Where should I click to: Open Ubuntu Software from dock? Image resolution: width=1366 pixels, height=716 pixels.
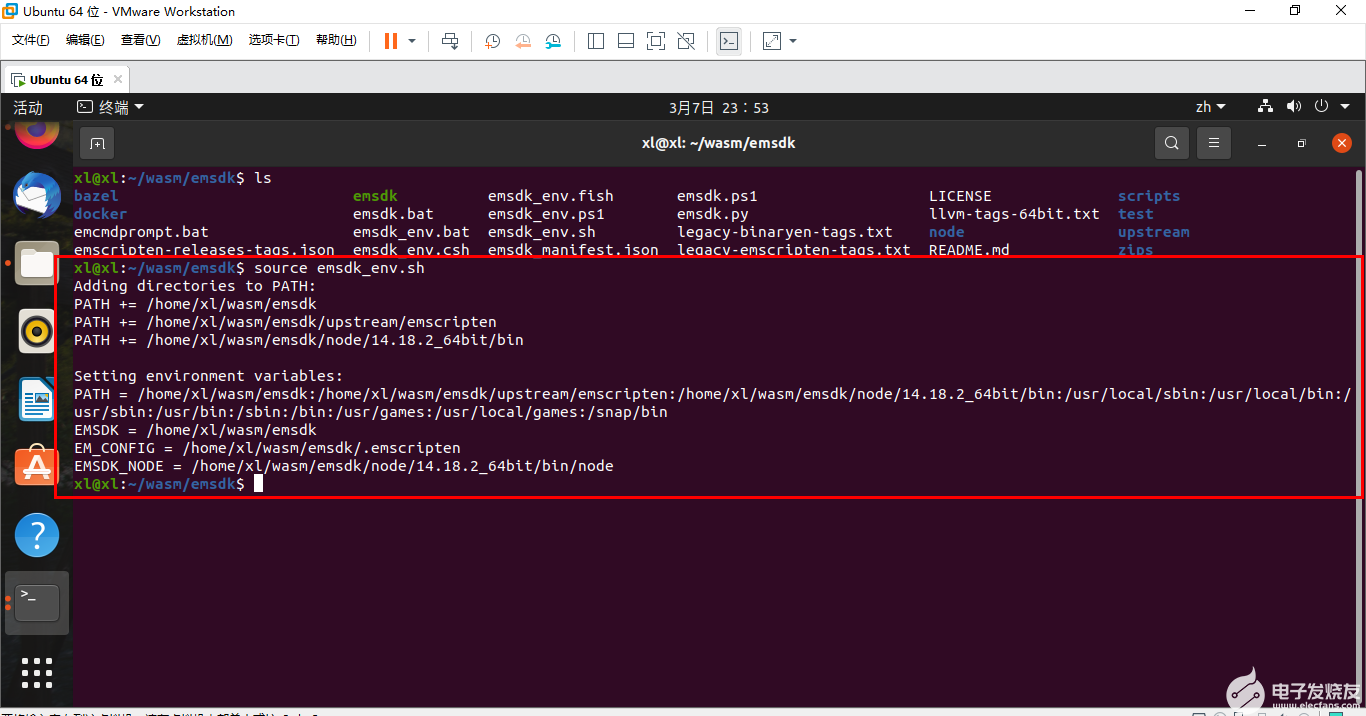37,466
